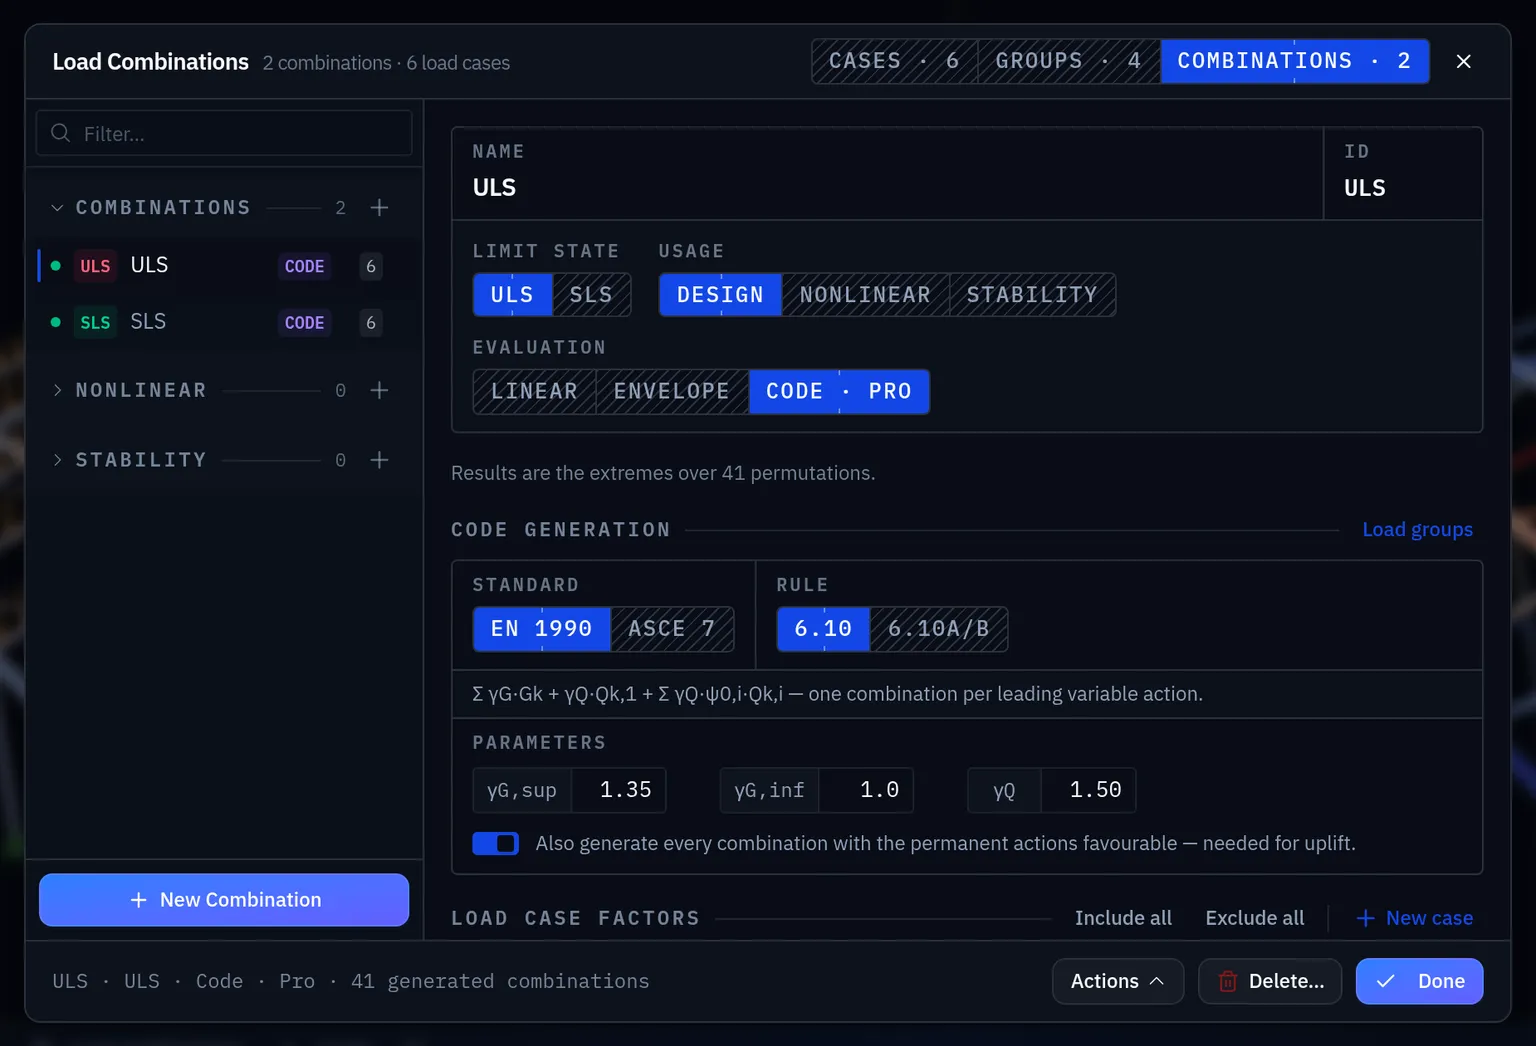Click the red ULS badge in the list

click(95, 266)
